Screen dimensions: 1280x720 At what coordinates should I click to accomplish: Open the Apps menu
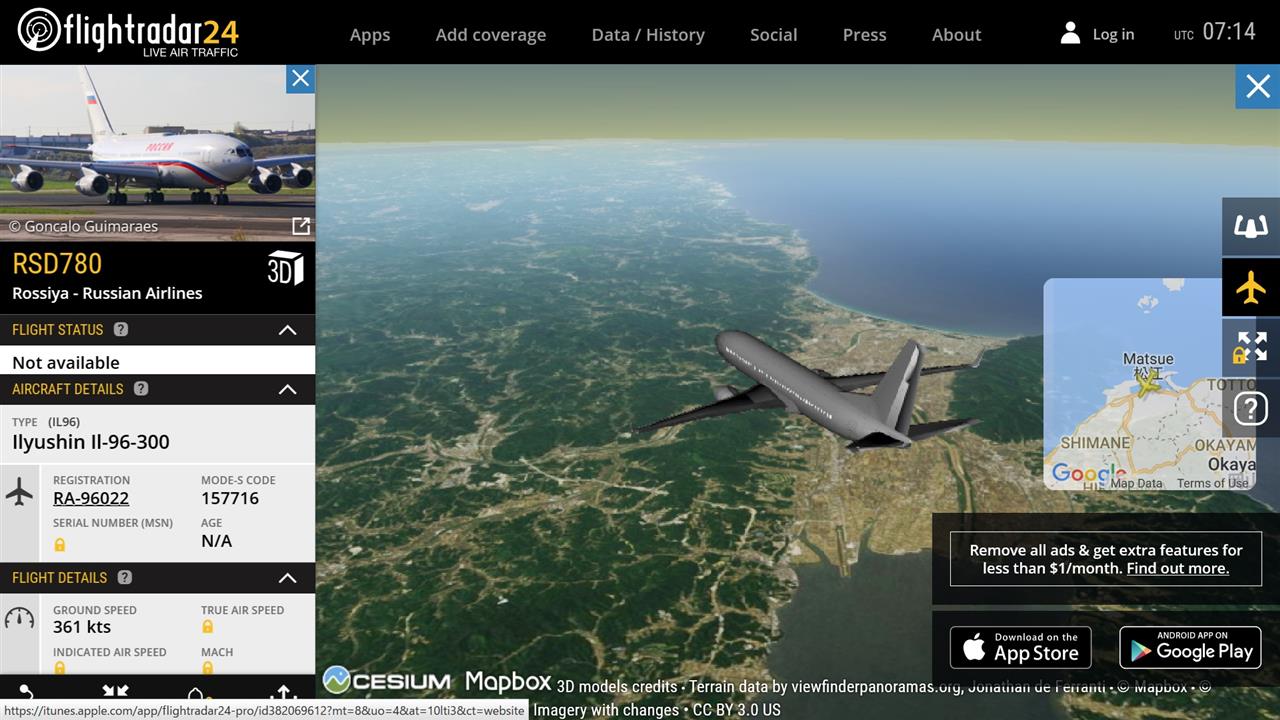point(370,34)
